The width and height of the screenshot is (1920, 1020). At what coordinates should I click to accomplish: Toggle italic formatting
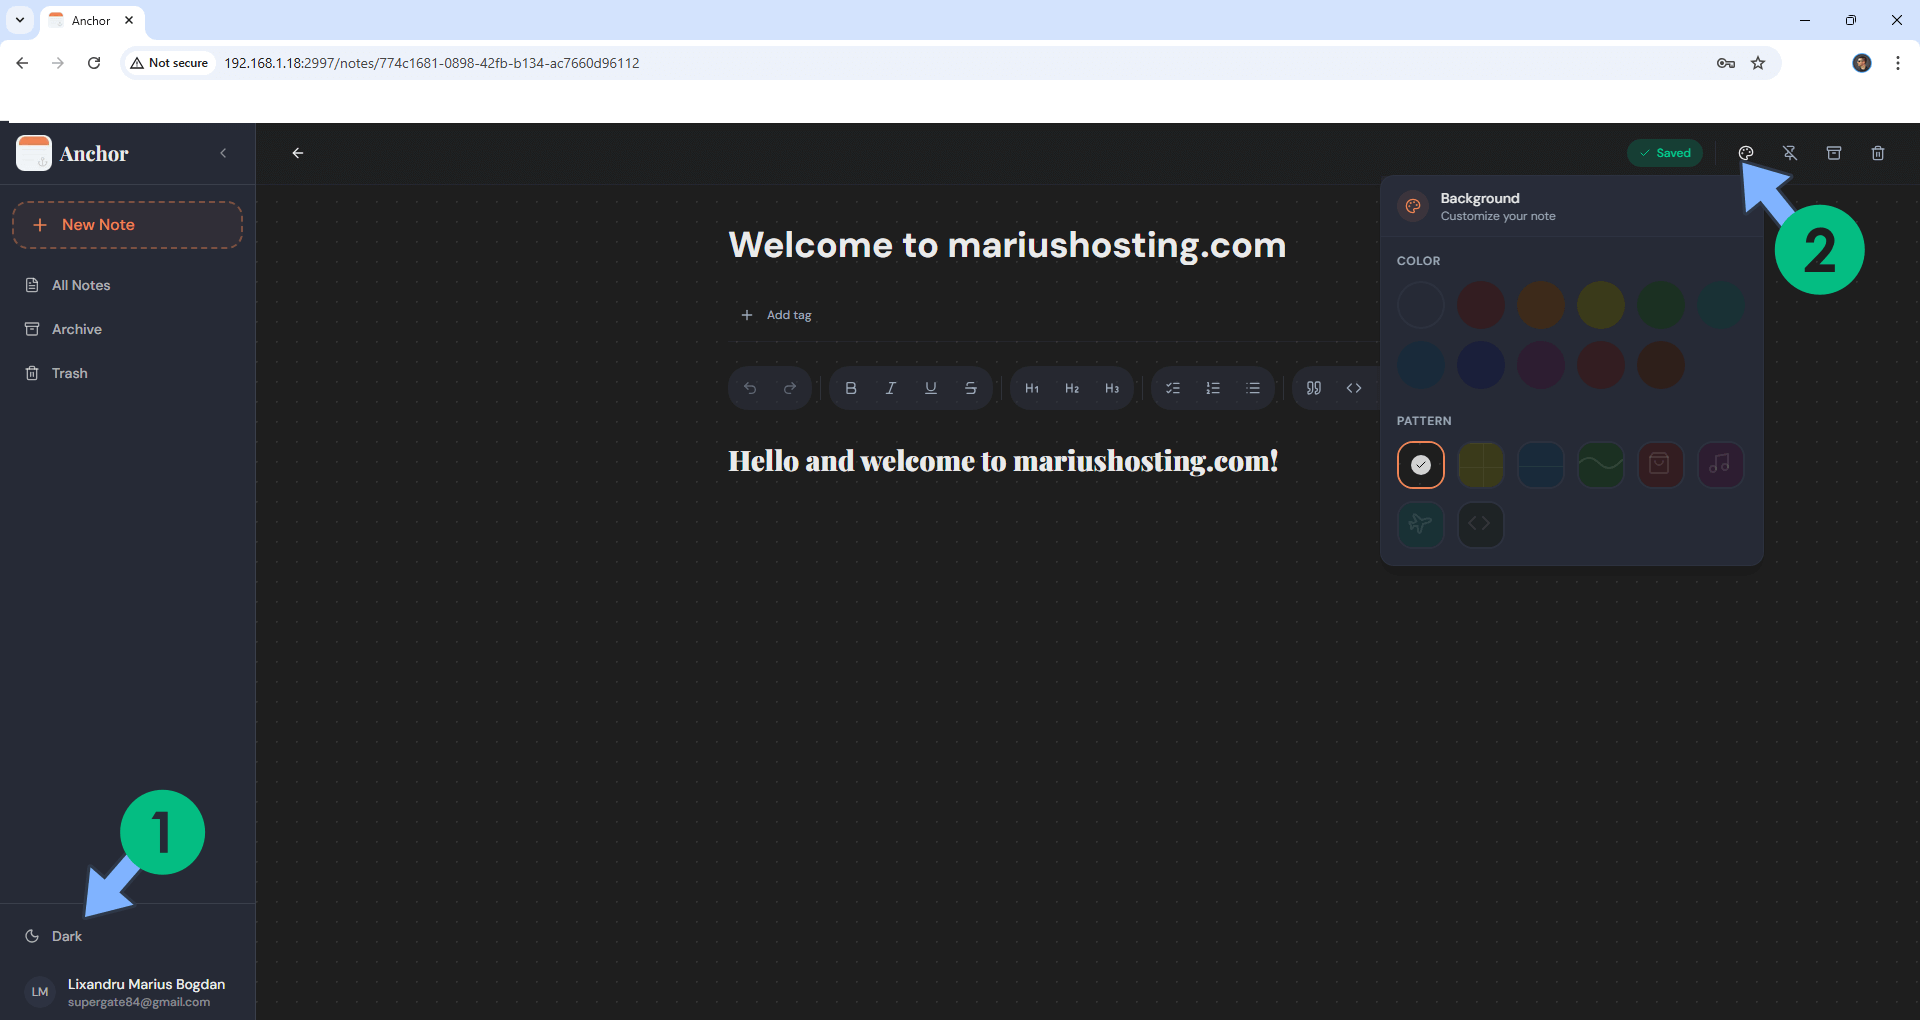pyautogui.click(x=891, y=388)
